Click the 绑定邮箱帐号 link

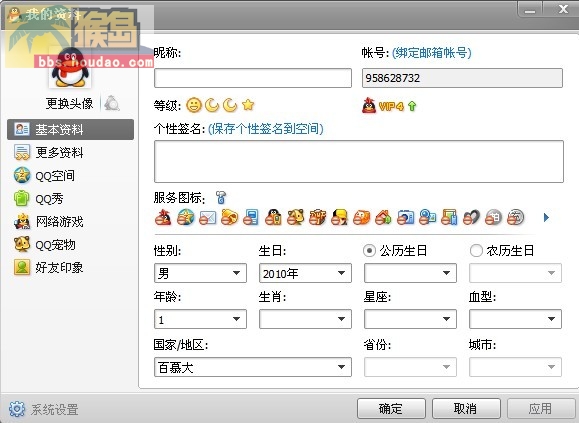click(431, 53)
